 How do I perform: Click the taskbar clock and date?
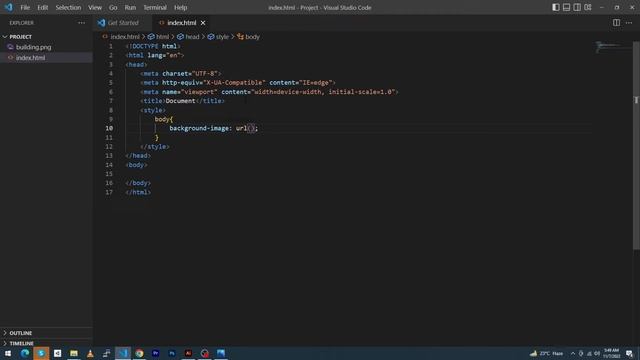(611, 353)
